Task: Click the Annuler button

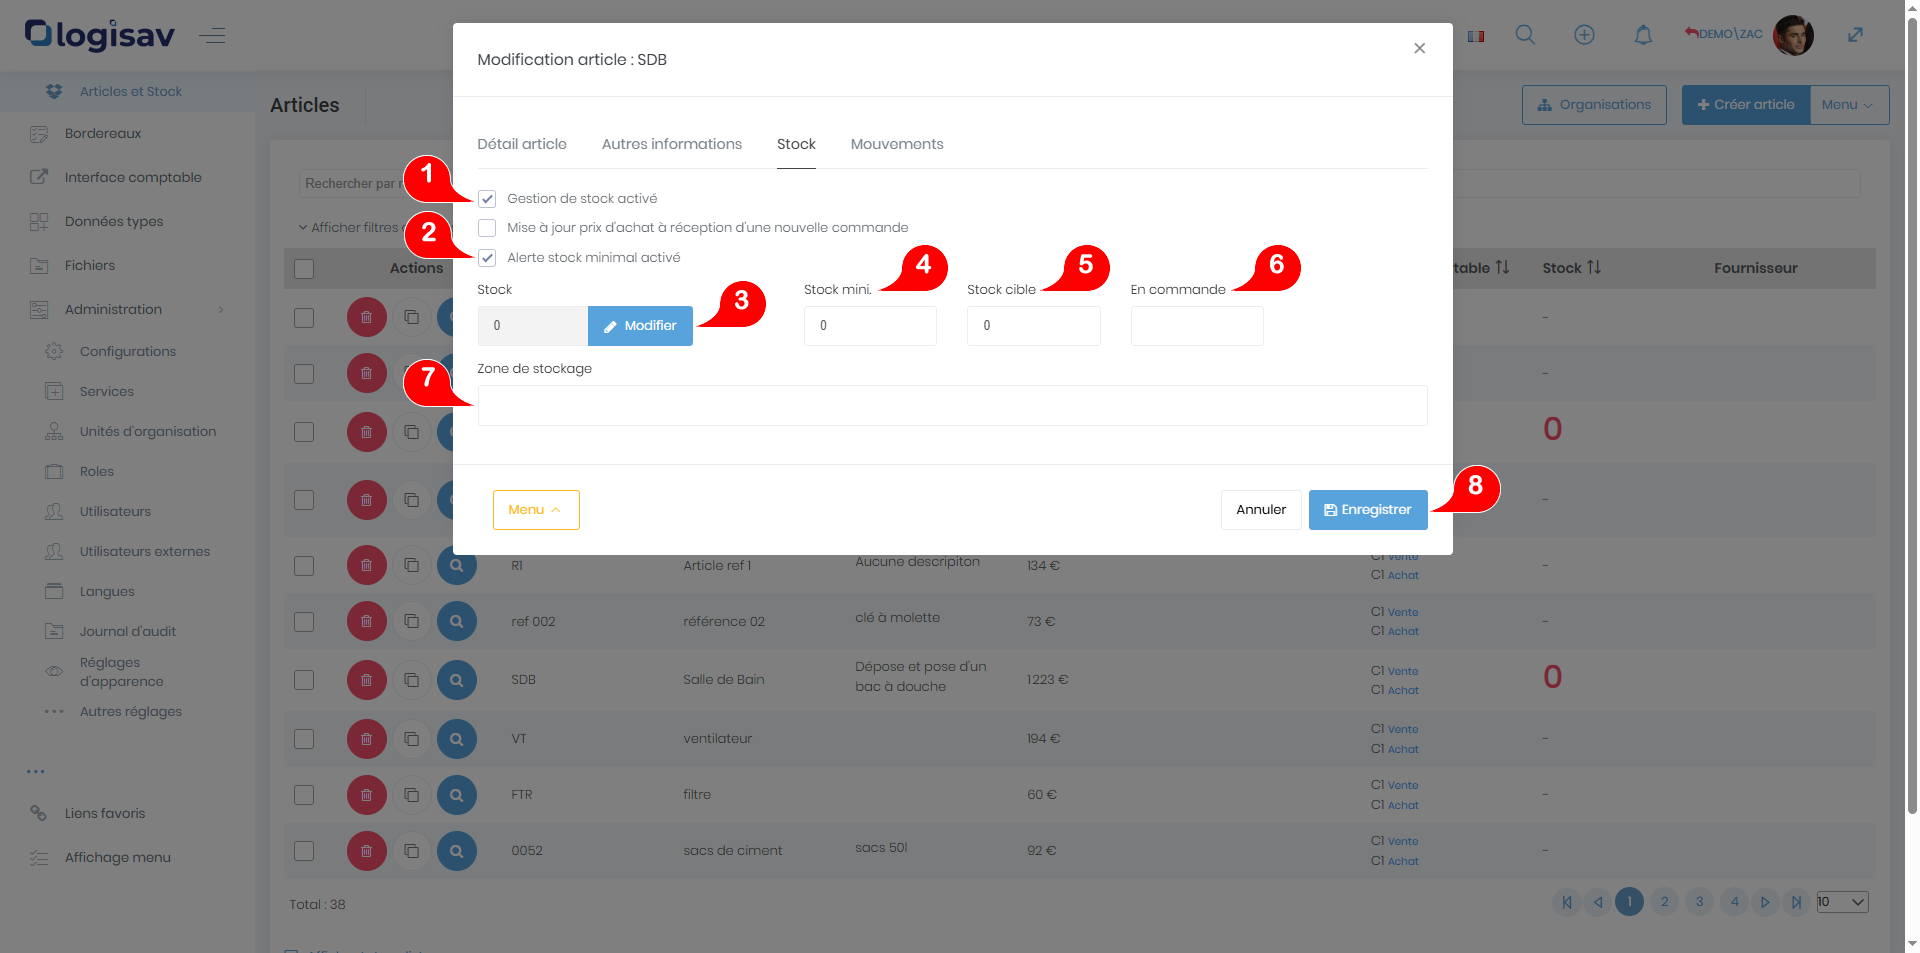Action: tap(1260, 510)
